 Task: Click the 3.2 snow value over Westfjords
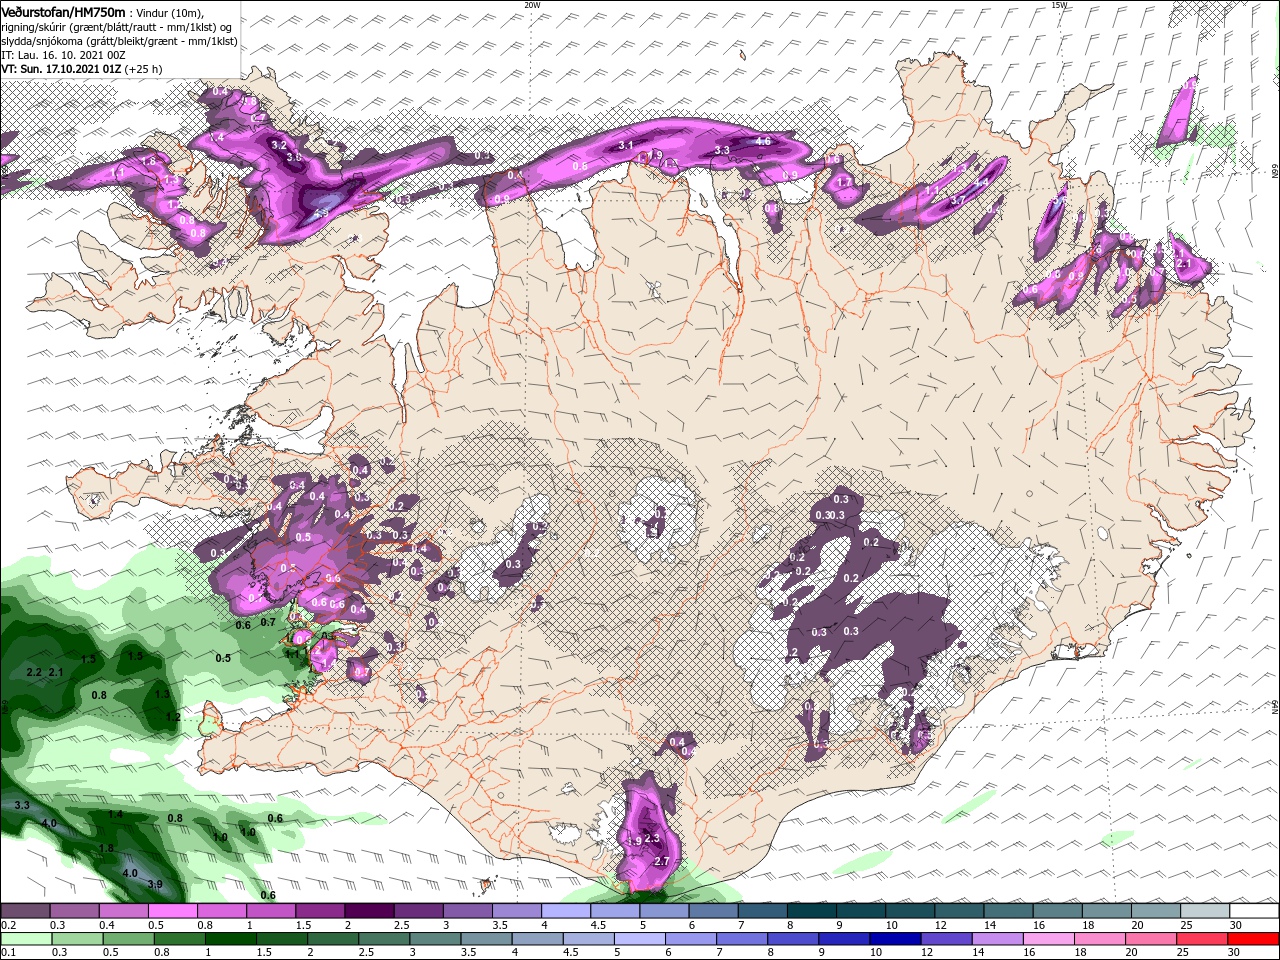point(279,145)
